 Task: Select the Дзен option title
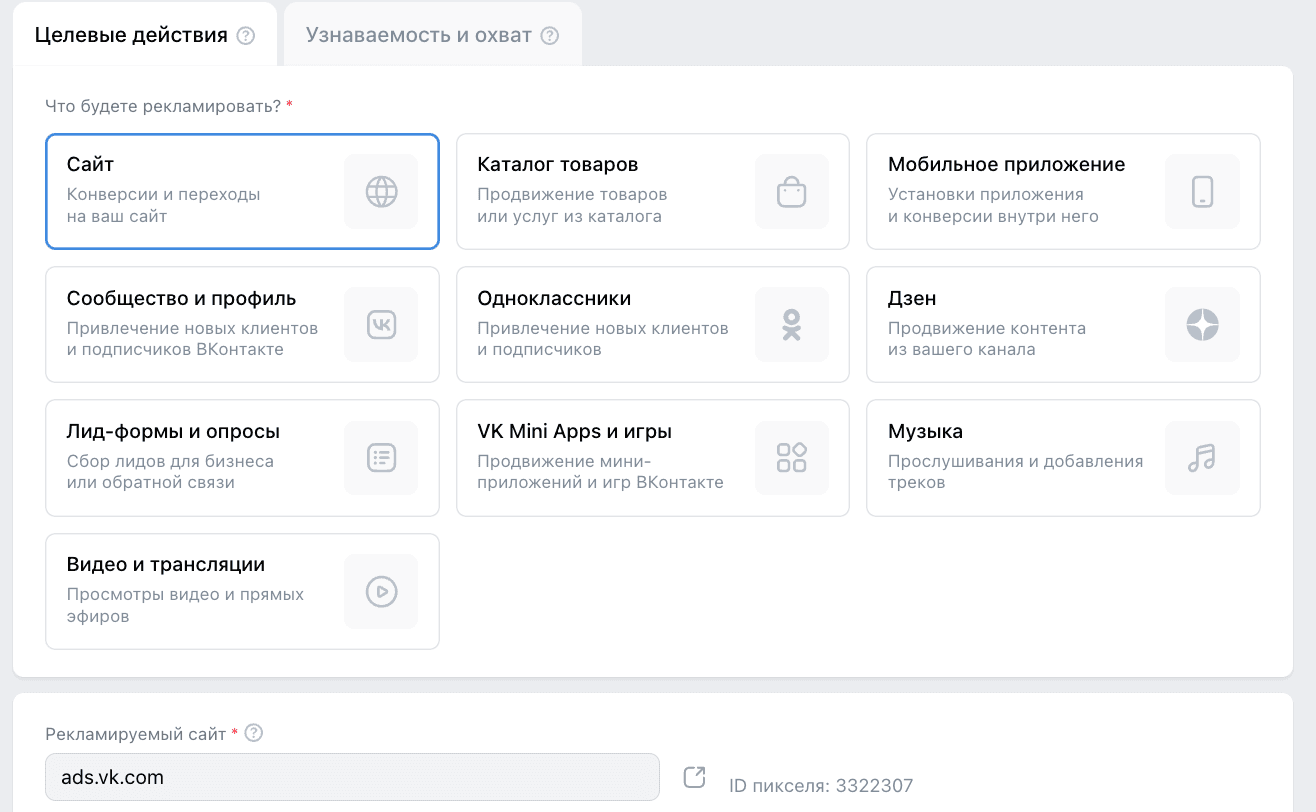(x=912, y=298)
